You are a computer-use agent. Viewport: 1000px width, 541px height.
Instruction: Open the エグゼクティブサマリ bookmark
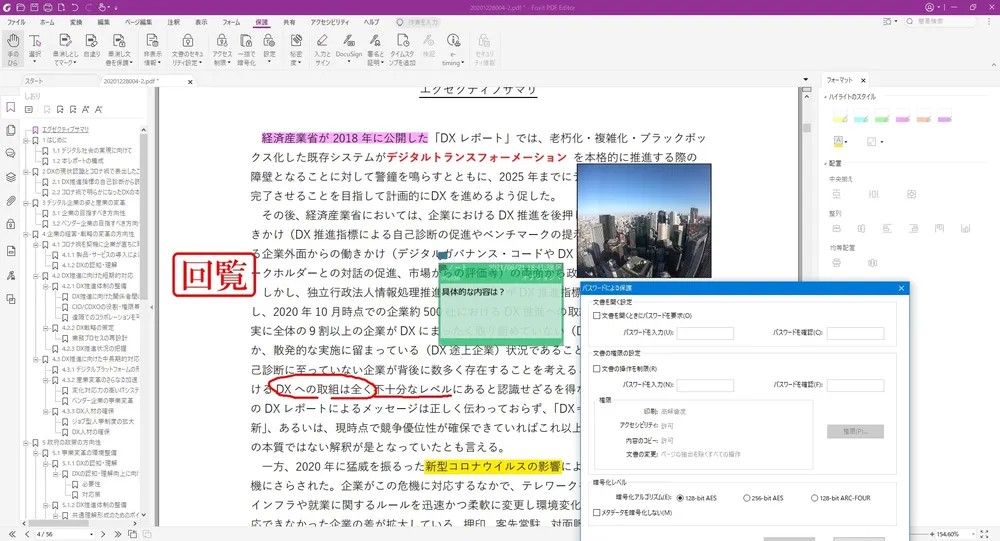66,130
